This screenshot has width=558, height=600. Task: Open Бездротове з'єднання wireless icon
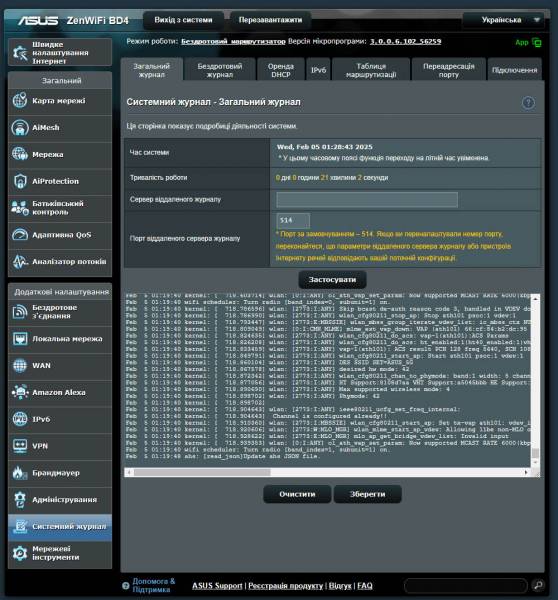(x=20, y=311)
